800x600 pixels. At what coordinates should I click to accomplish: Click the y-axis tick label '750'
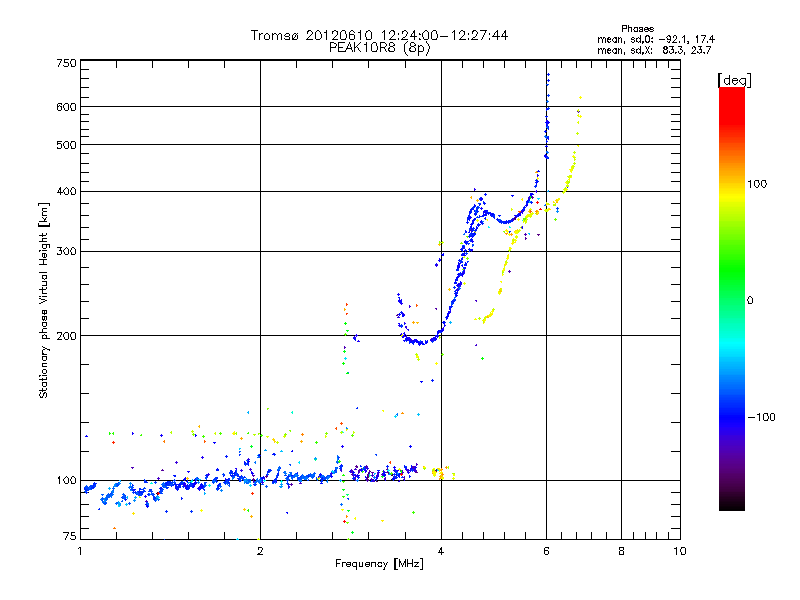coord(66,63)
